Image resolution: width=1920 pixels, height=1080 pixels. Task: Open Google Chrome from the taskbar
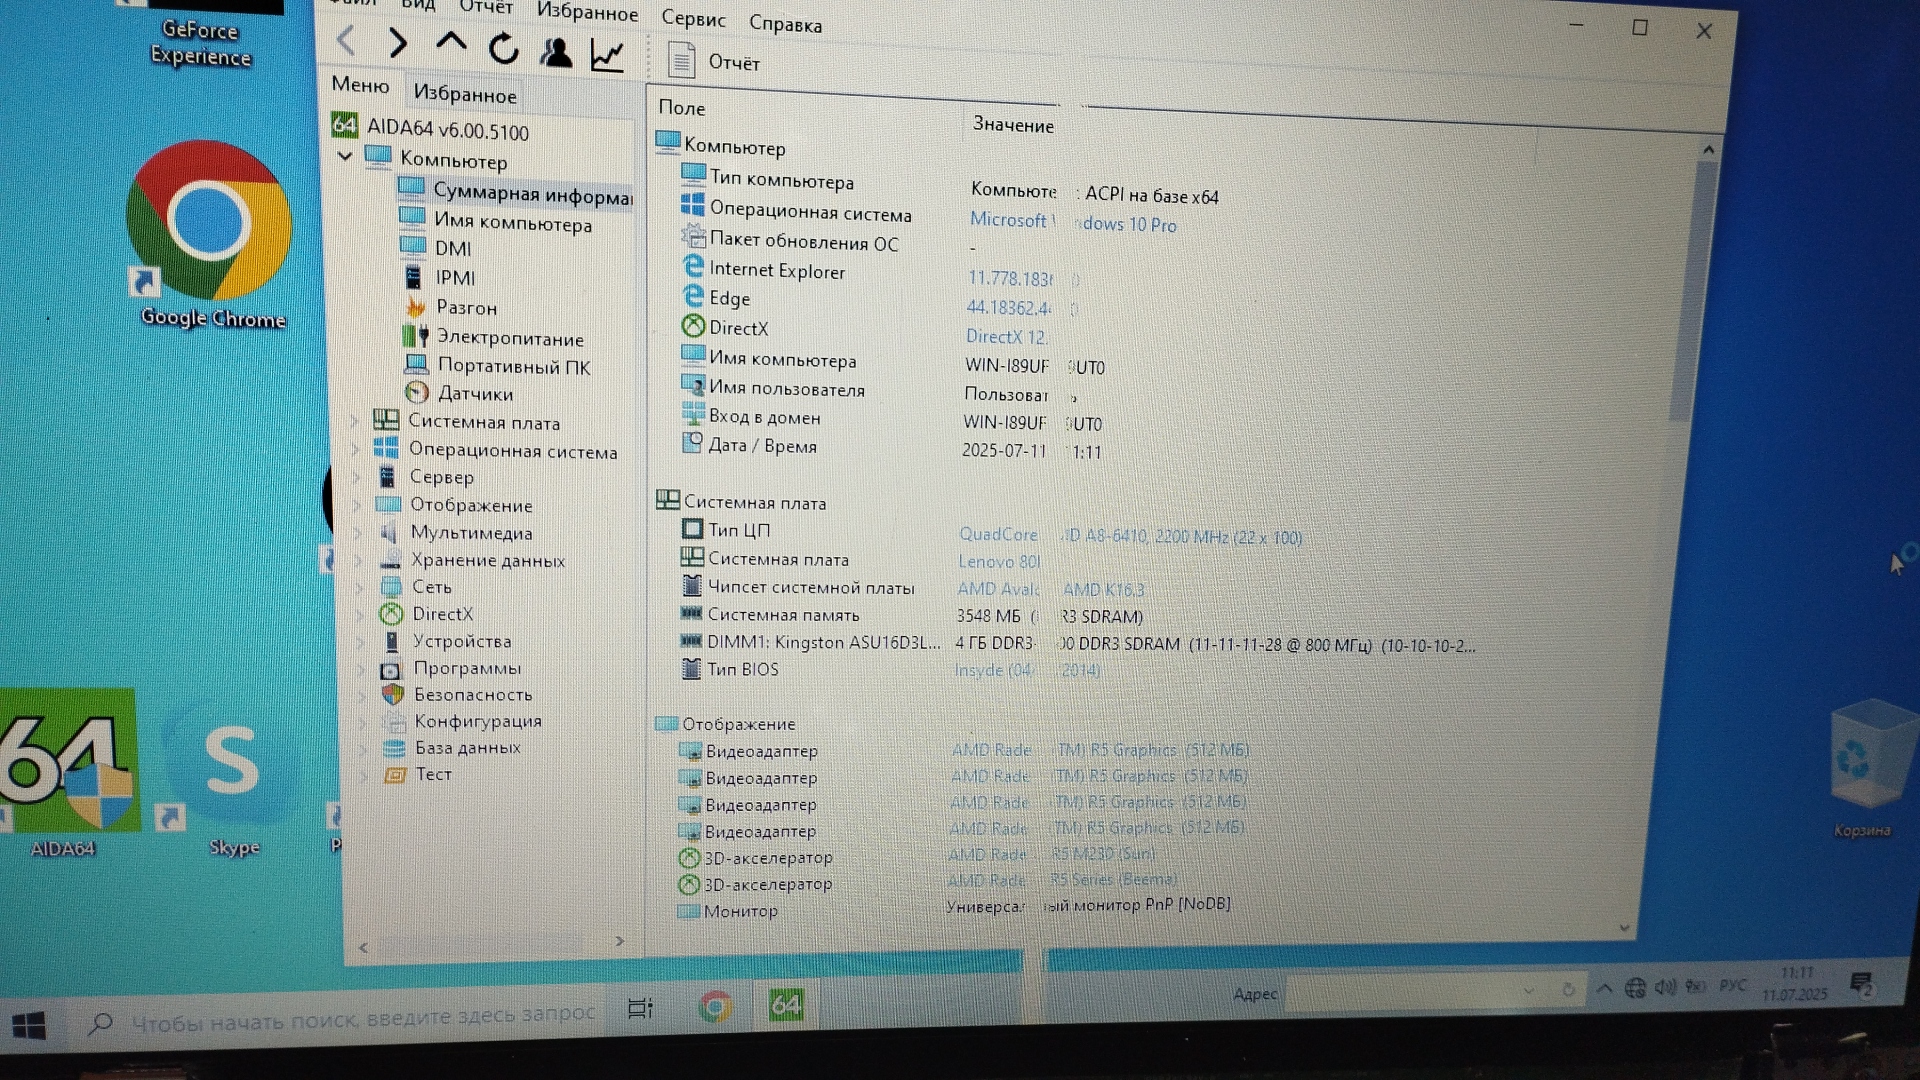pyautogui.click(x=715, y=1006)
